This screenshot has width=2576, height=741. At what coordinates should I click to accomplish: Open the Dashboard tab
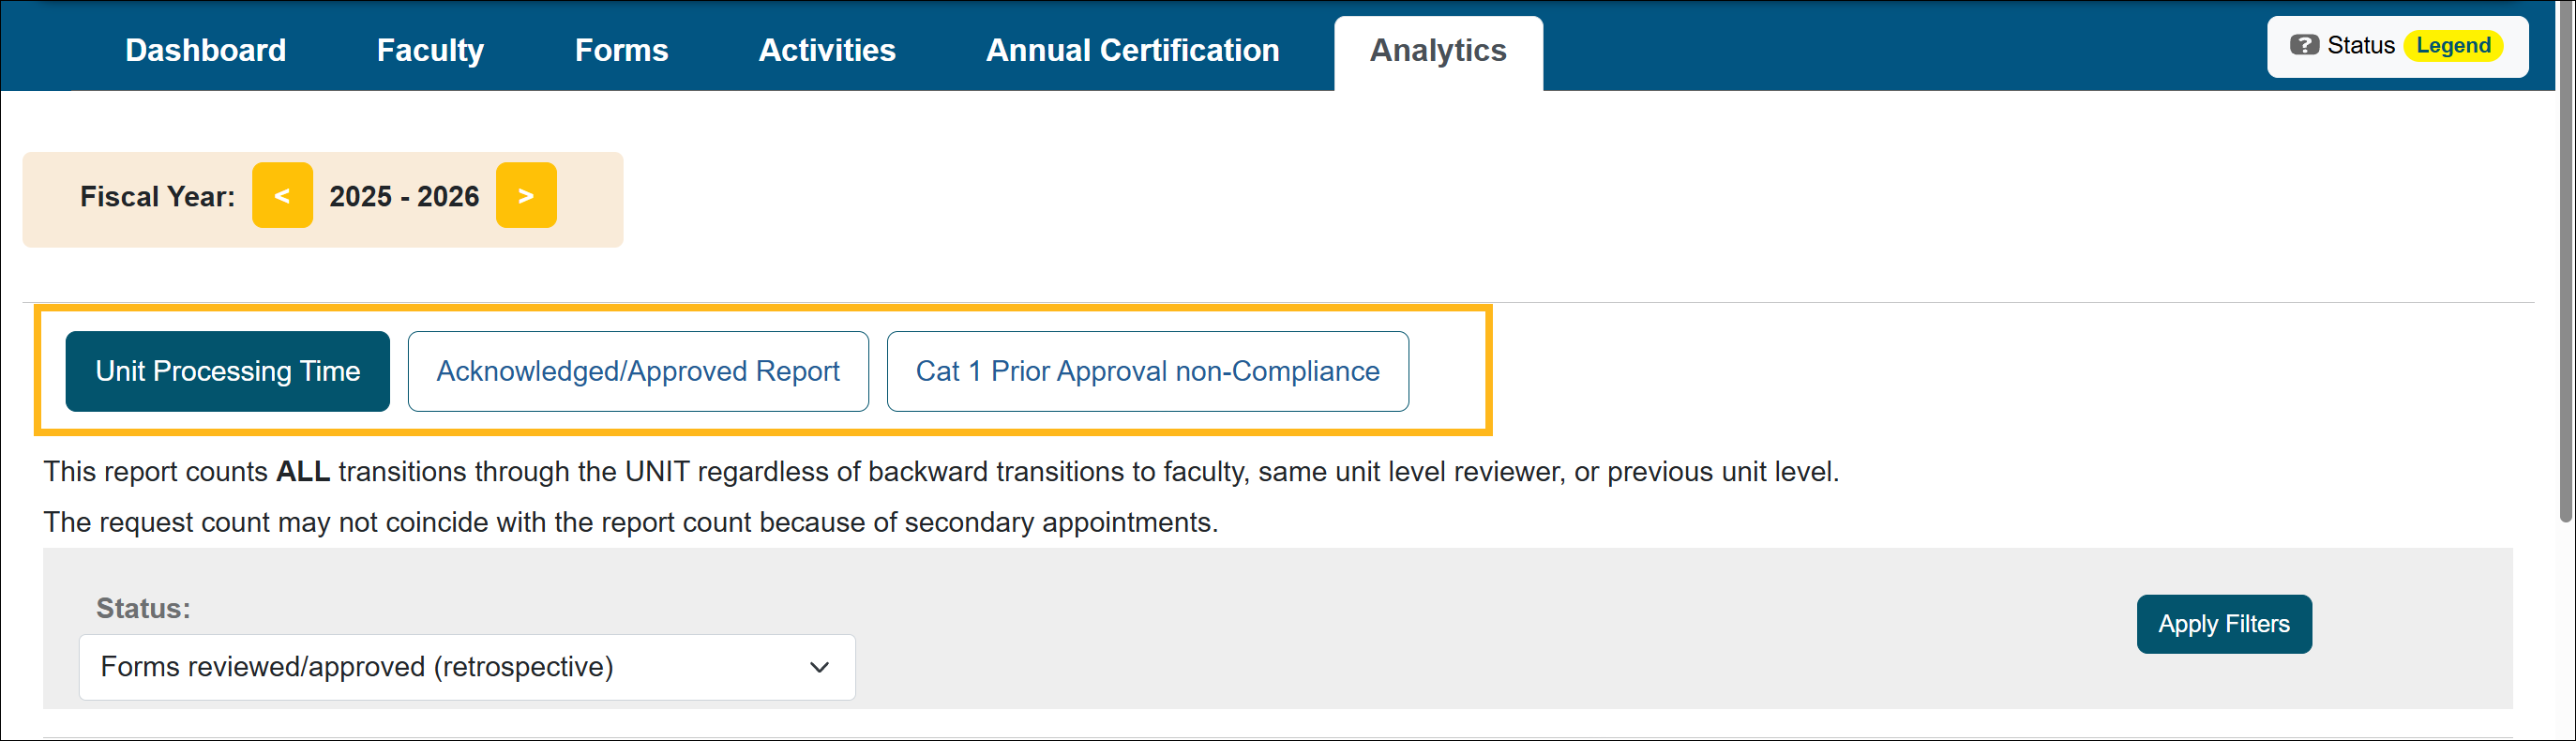[x=205, y=50]
